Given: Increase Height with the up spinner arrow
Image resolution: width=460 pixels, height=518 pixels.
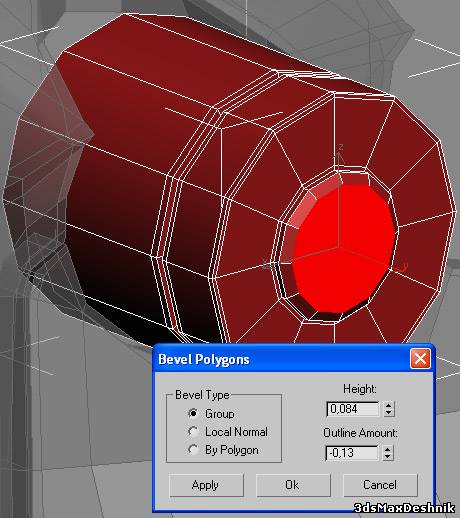Looking at the screenshot, I should (x=388, y=405).
